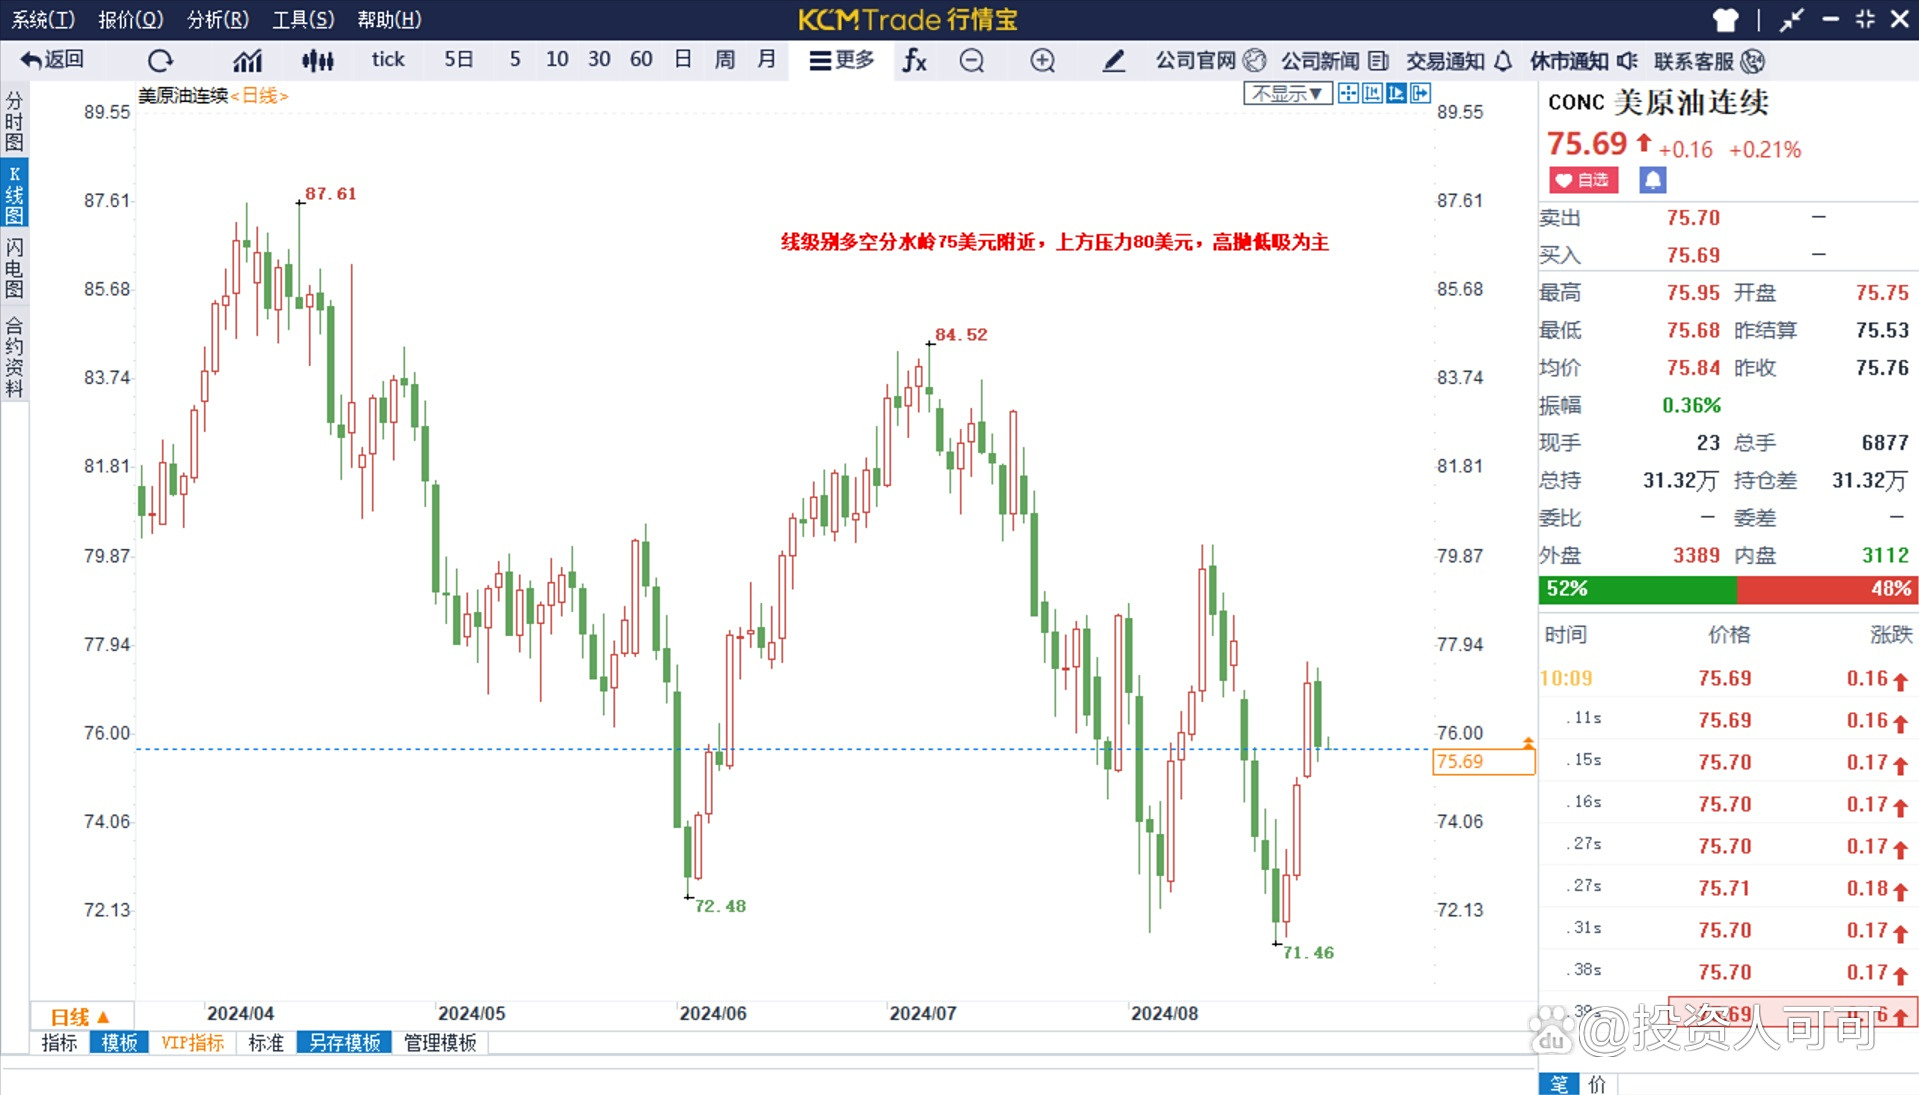The height and width of the screenshot is (1095, 1919).
Task: Open the 分析(R) menu
Action: coord(218,19)
